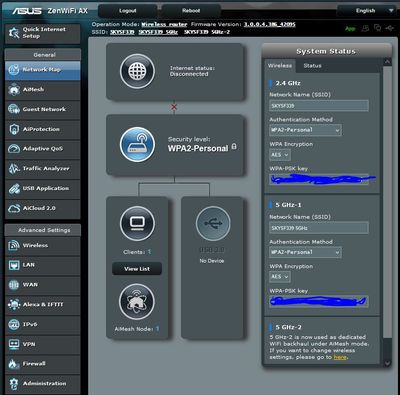Click the Network Map globe icon in sidebar
The image size is (400, 395).
(14, 70)
